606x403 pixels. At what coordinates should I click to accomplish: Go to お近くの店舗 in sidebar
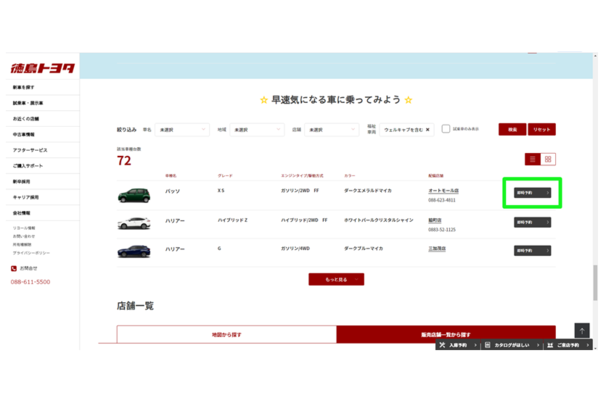pos(26,119)
